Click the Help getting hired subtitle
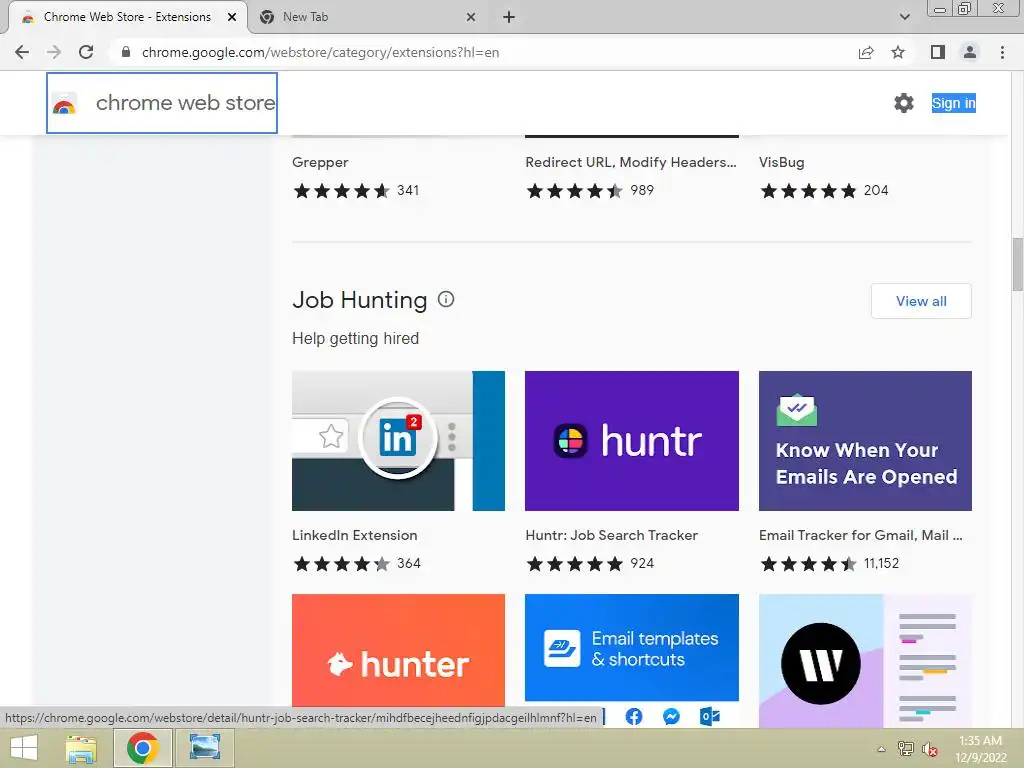The height and width of the screenshot is (768, 1024). click(355, 338)
